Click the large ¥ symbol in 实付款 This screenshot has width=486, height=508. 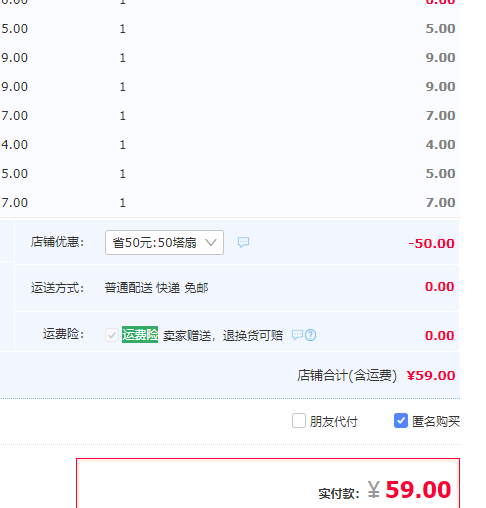374,490
